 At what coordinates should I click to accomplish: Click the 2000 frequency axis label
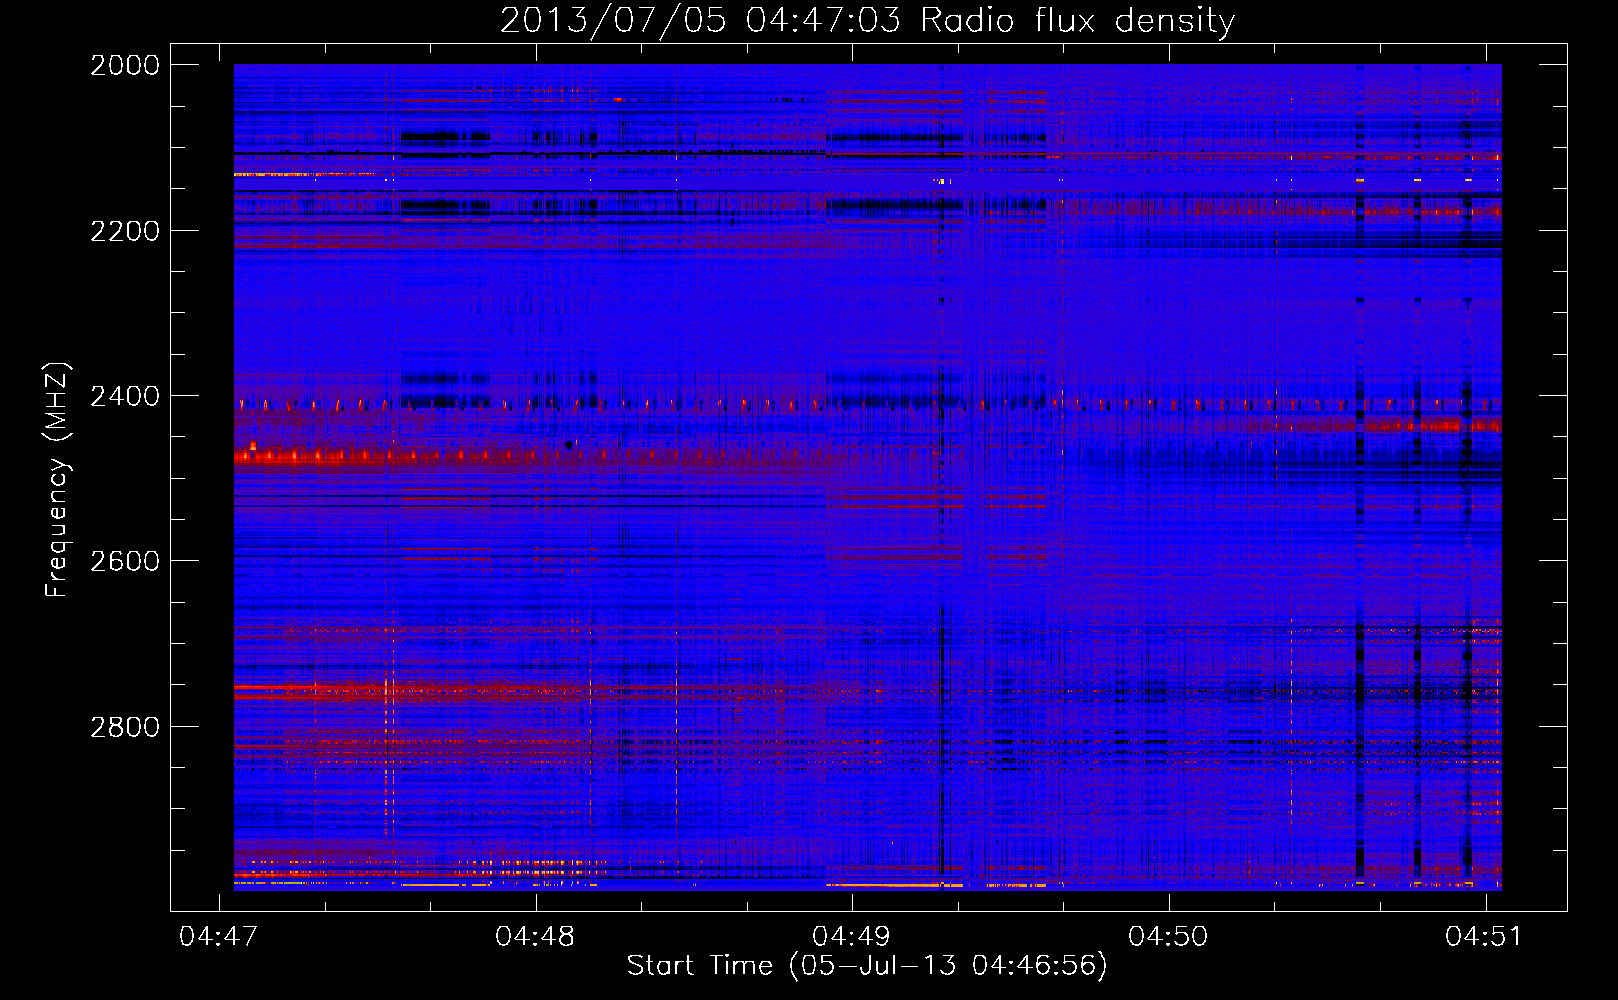[125, 65]
